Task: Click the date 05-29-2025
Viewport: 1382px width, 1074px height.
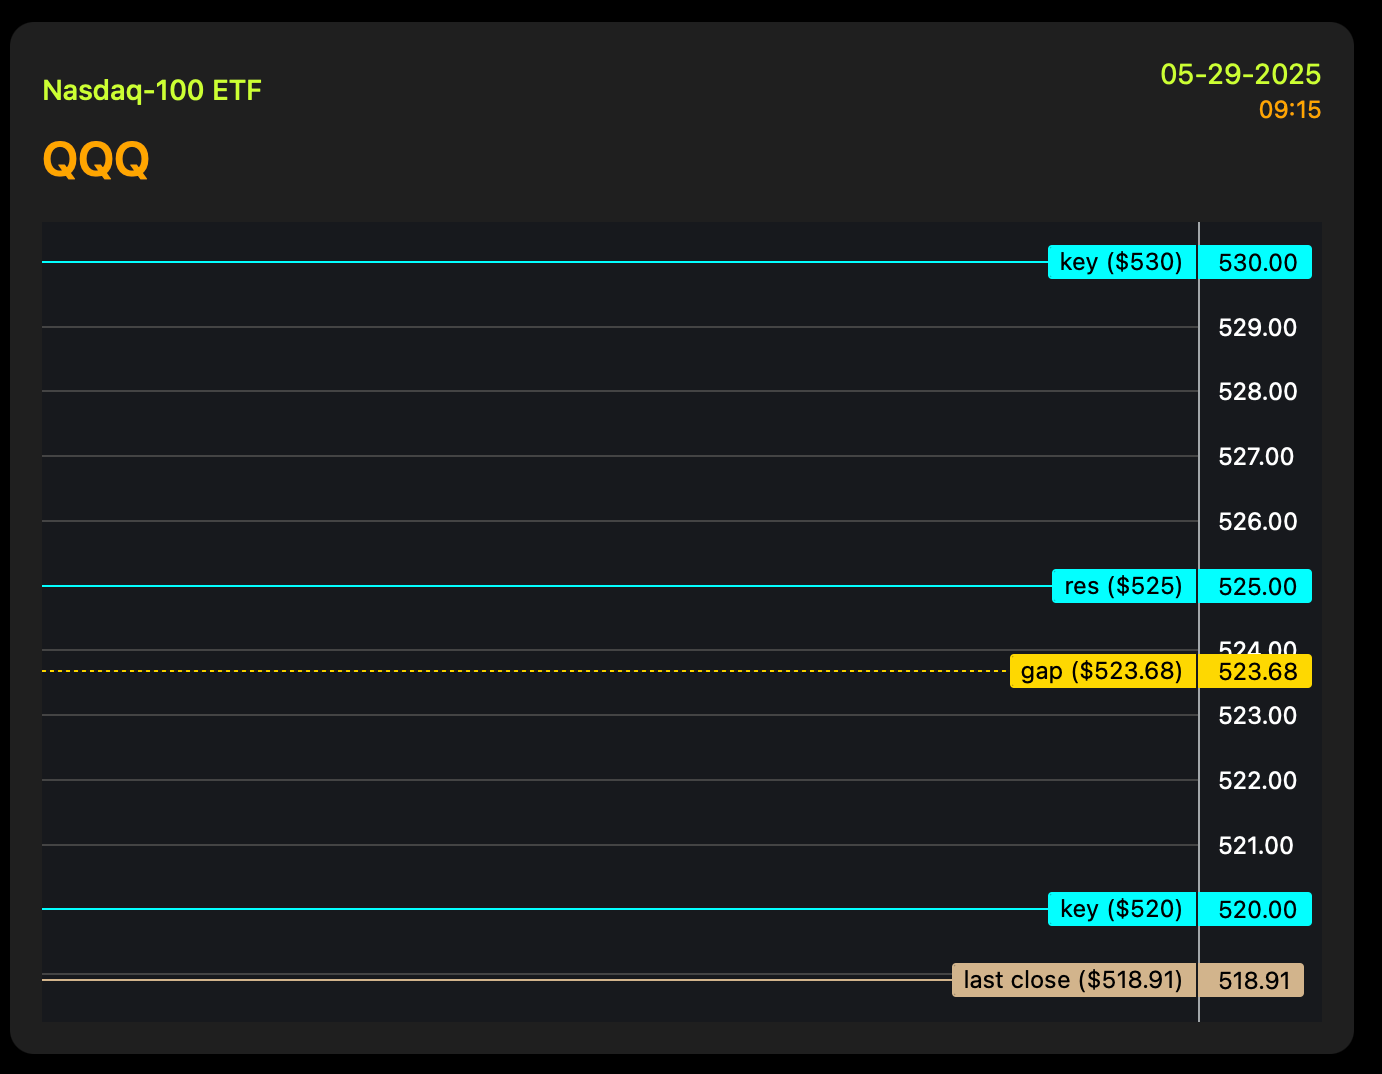Action: point(1240,75)
